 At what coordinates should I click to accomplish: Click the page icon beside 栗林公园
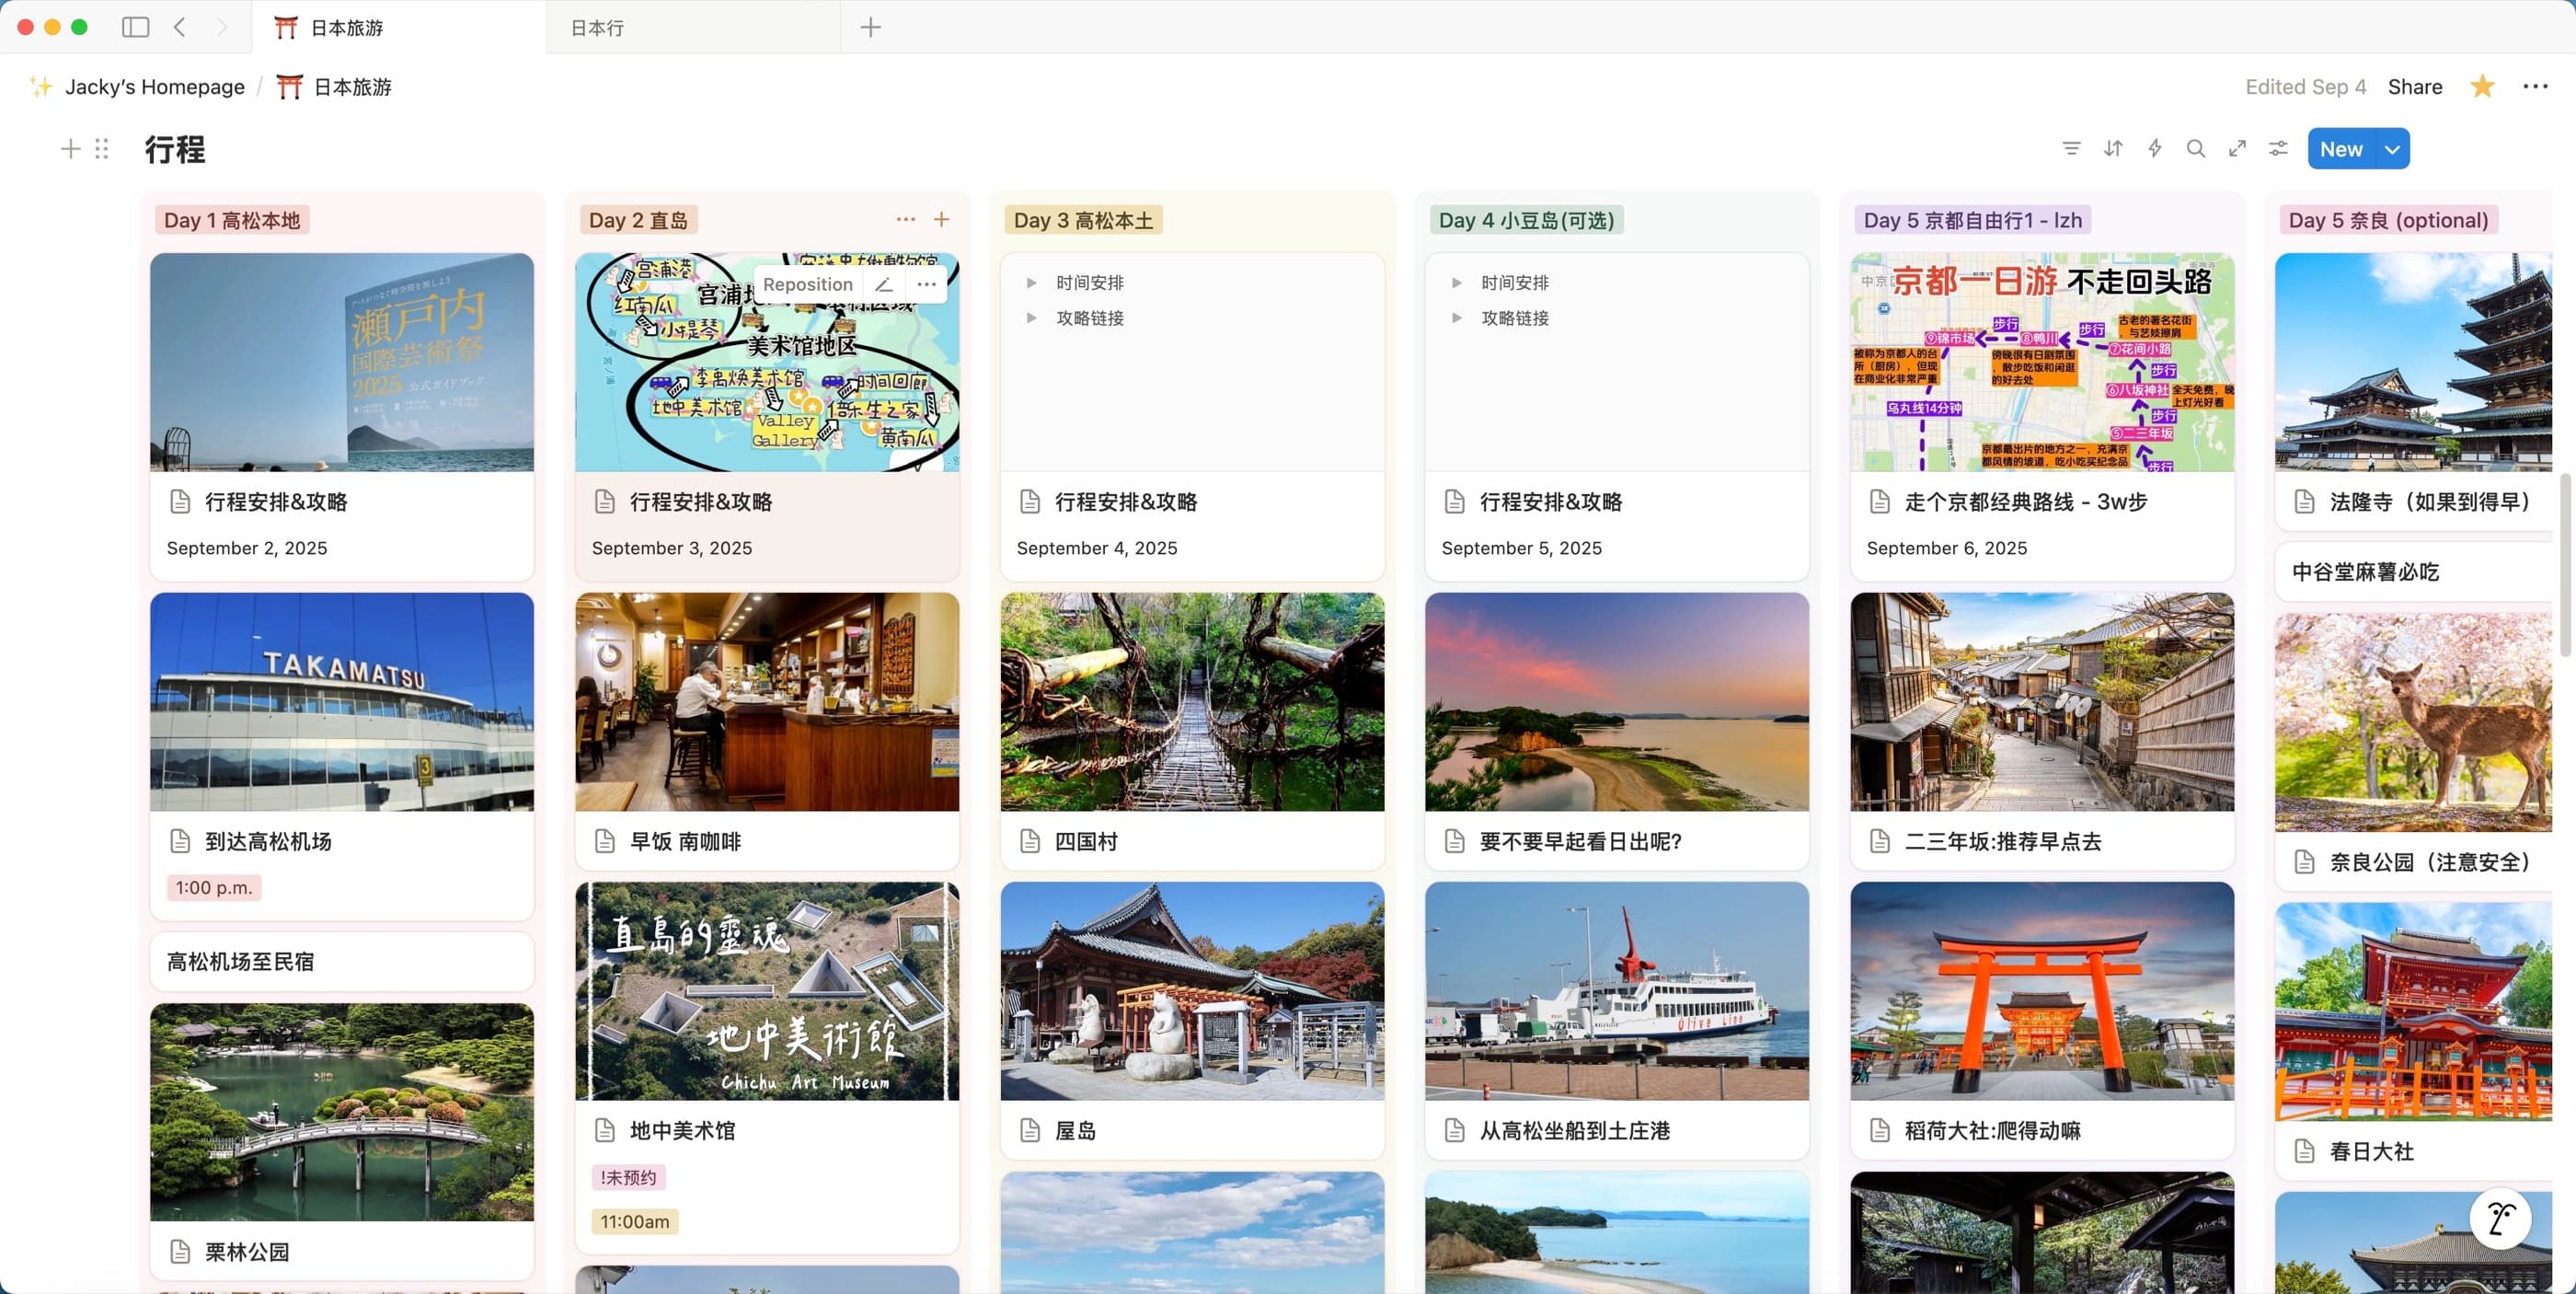tap(180, 1251)
